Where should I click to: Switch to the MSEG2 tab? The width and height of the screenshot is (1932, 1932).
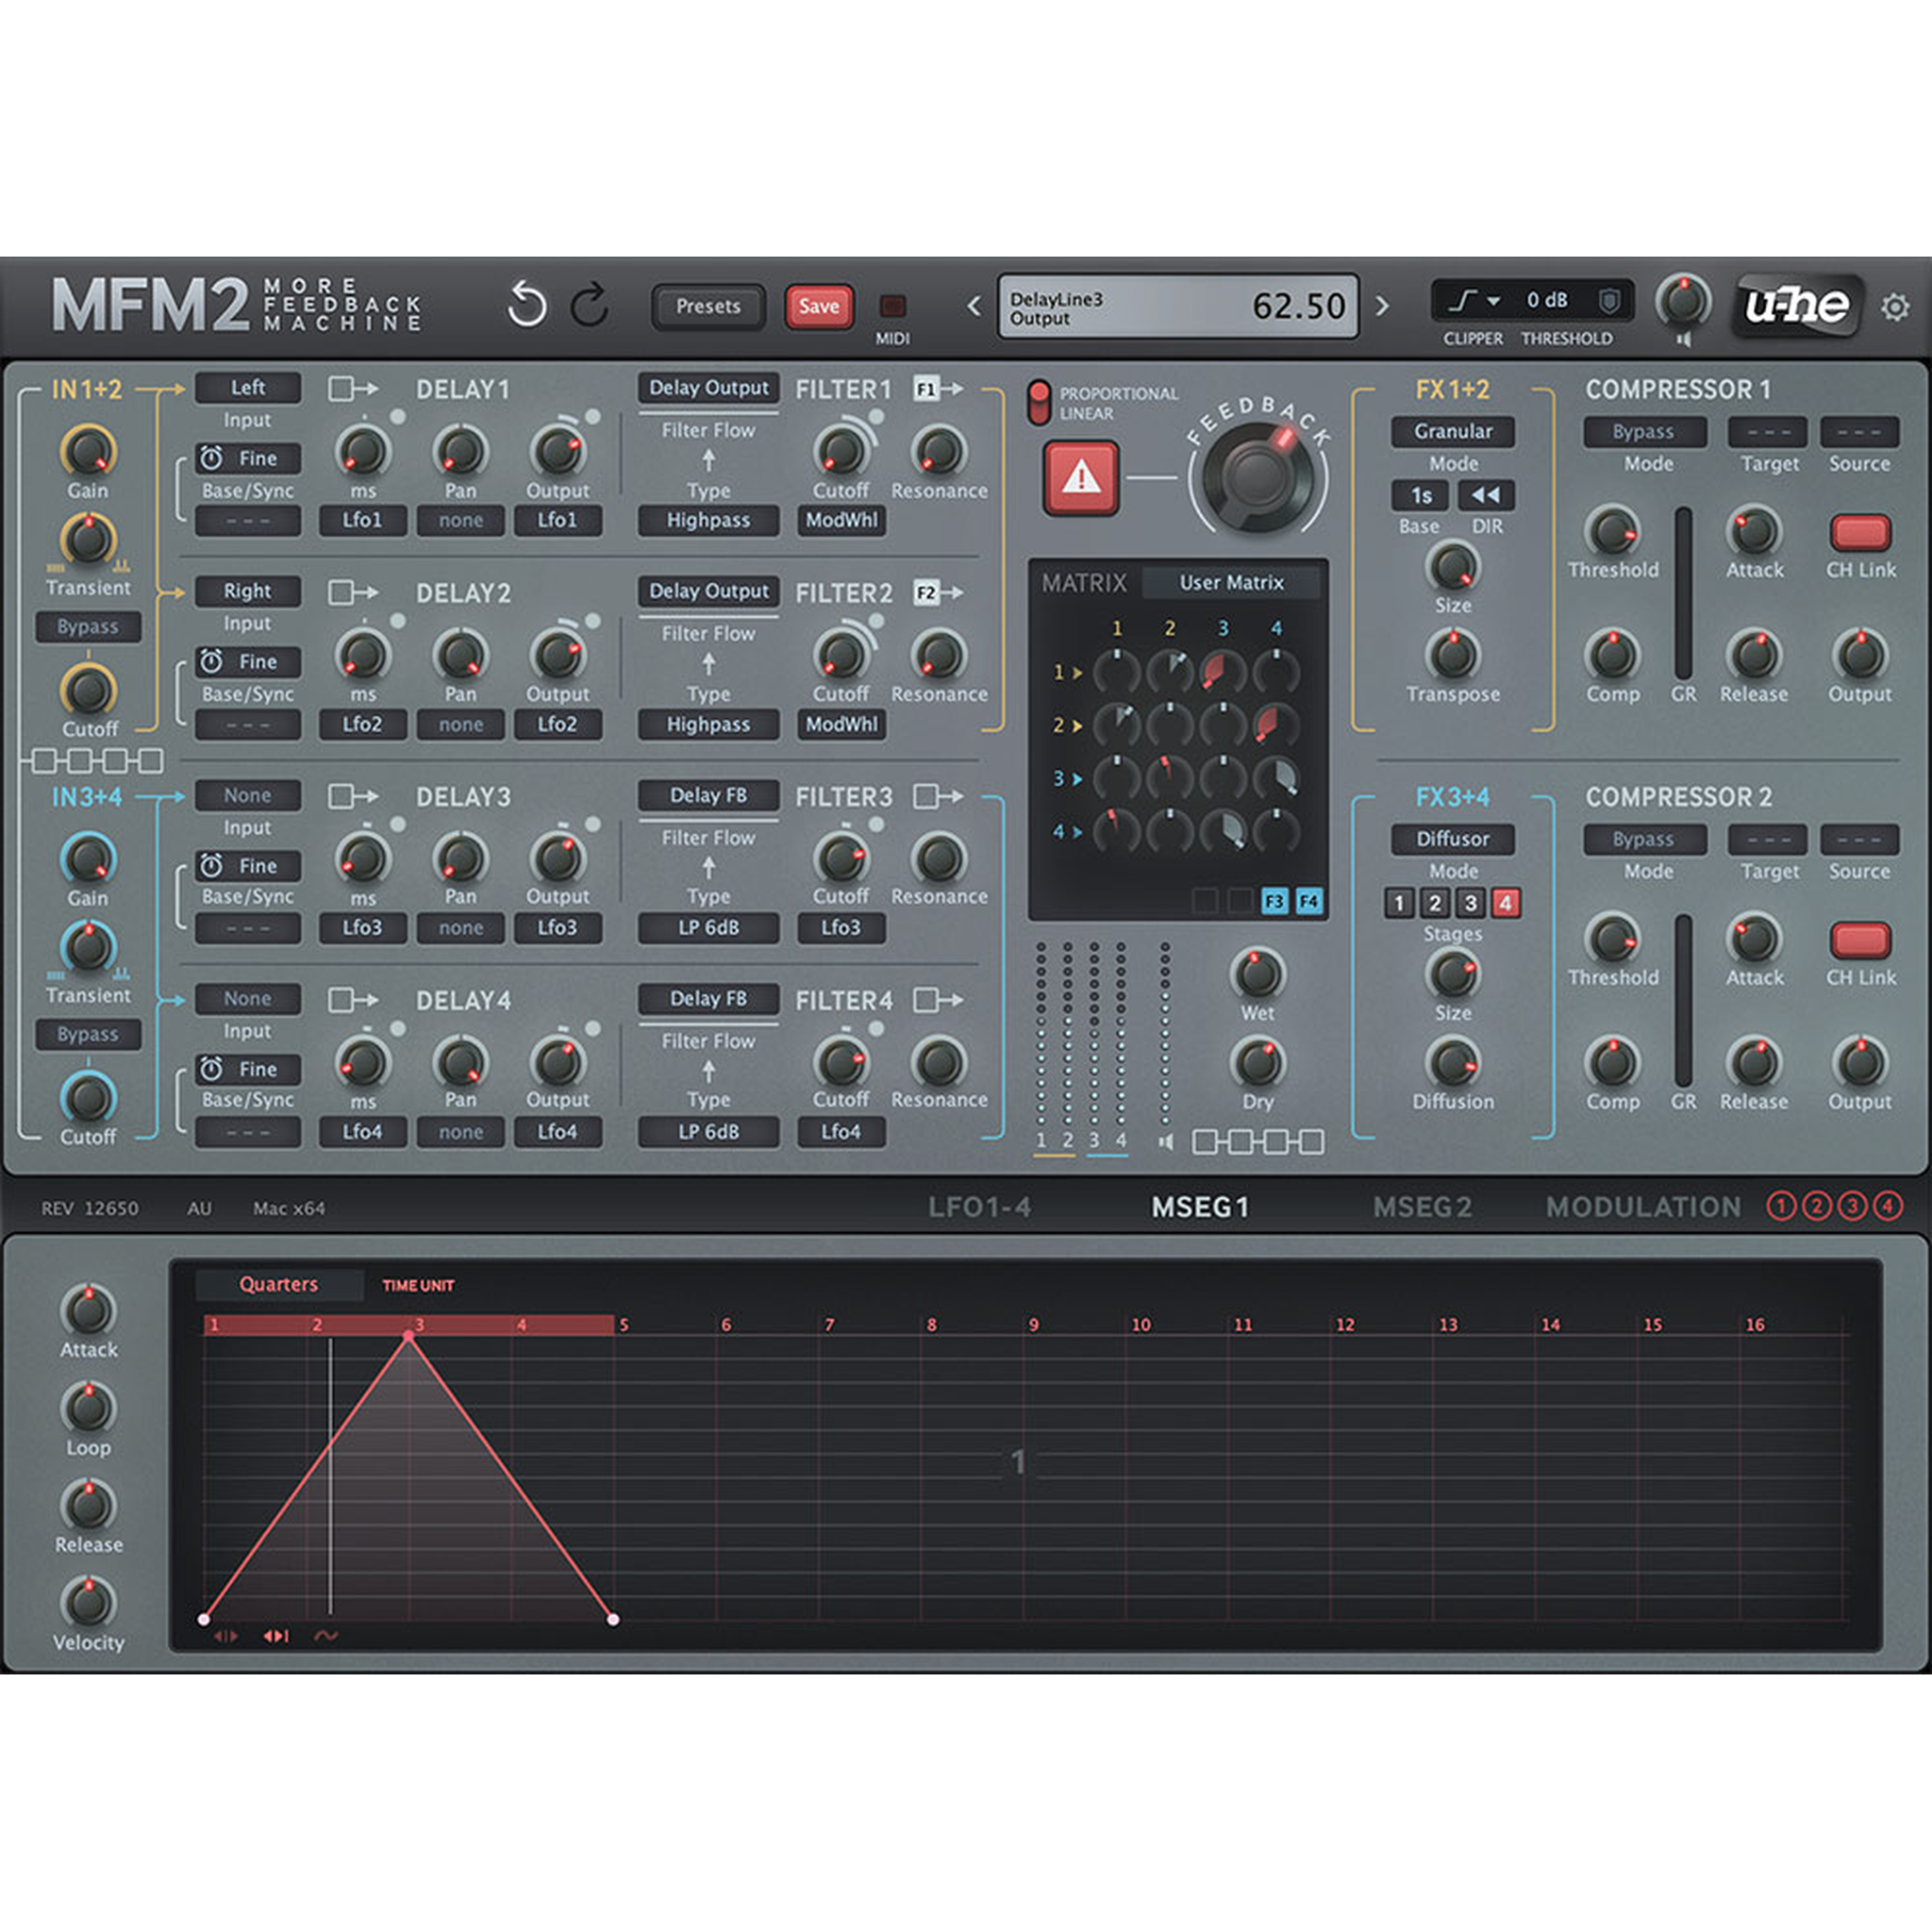click(1421, 1207)
